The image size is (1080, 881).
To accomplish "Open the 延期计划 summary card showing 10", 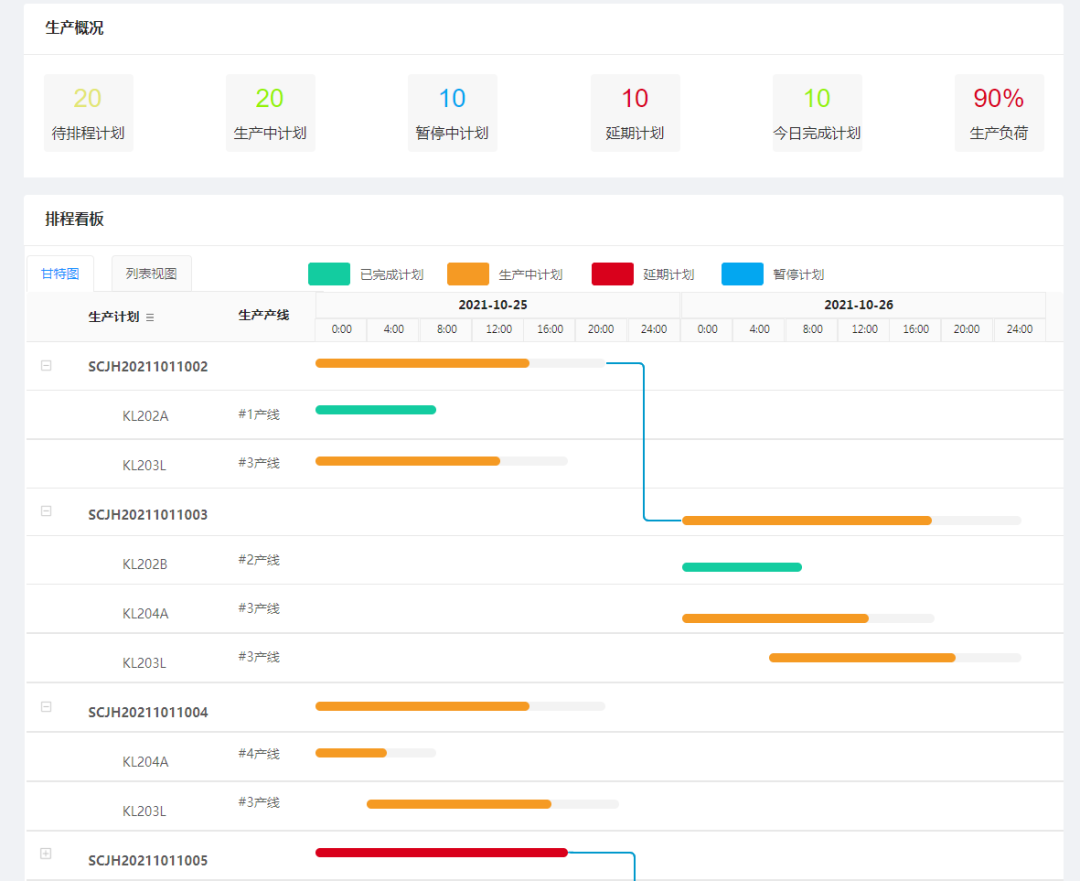I will click(x=635, y=113).
